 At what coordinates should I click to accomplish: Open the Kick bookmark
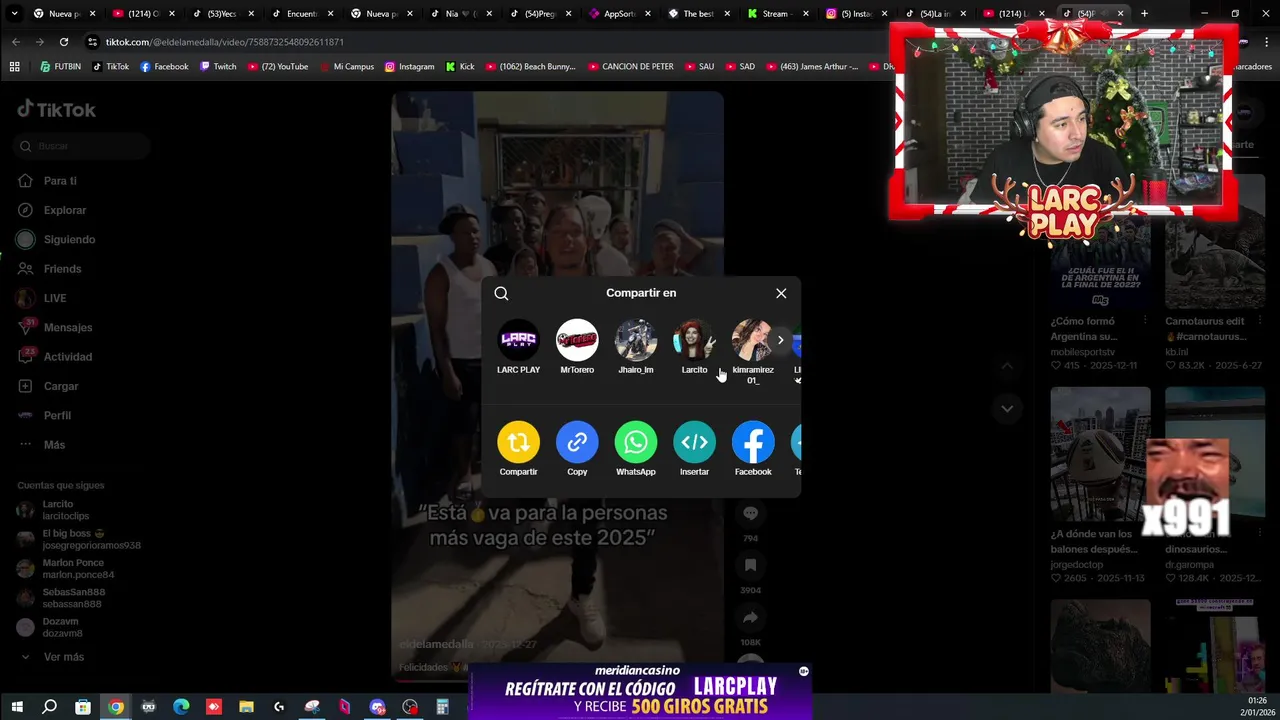tap(460, 67)
